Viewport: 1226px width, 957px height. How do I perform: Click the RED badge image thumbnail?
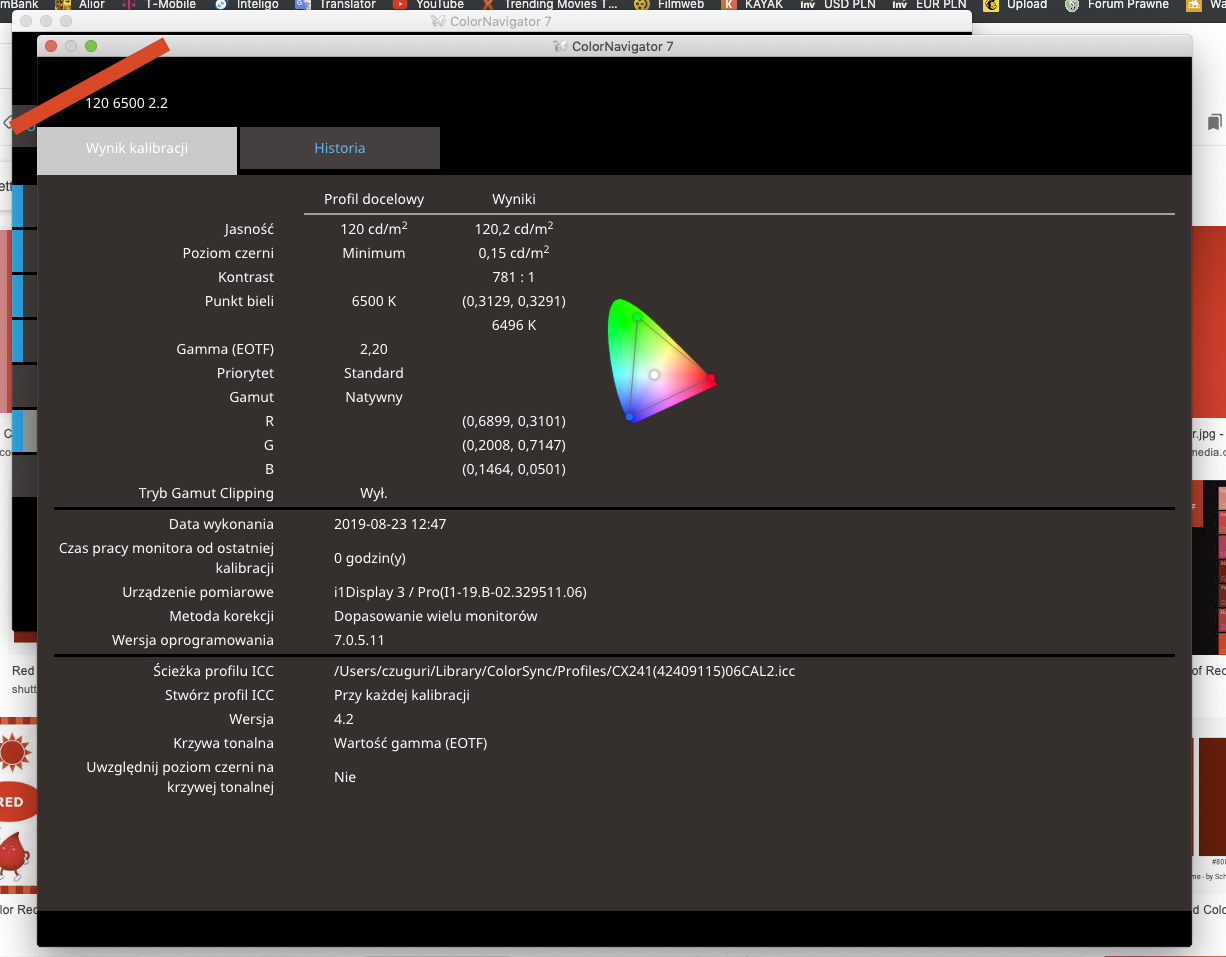coord(14,800)
